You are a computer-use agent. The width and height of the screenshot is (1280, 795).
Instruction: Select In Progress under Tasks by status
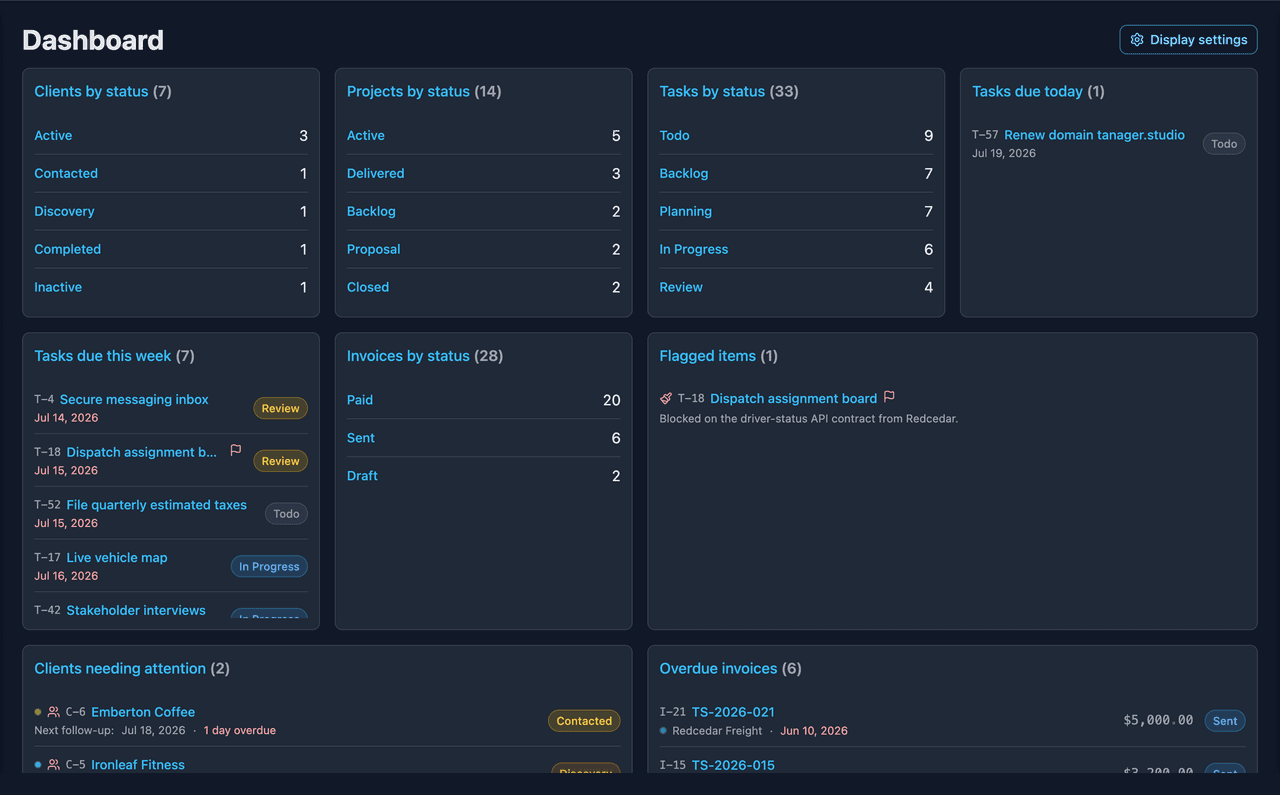pos(694,250)
